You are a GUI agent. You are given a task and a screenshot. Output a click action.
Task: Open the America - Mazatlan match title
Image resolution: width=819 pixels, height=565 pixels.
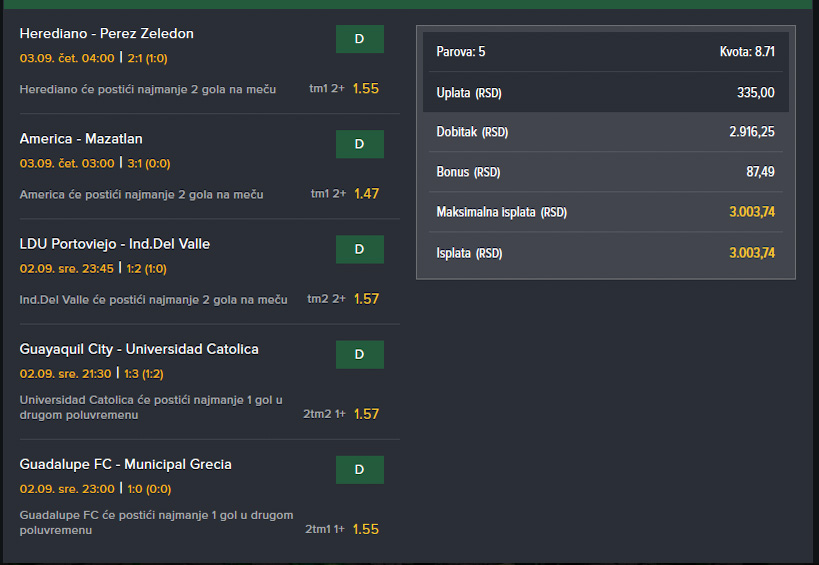pos(81,139)
